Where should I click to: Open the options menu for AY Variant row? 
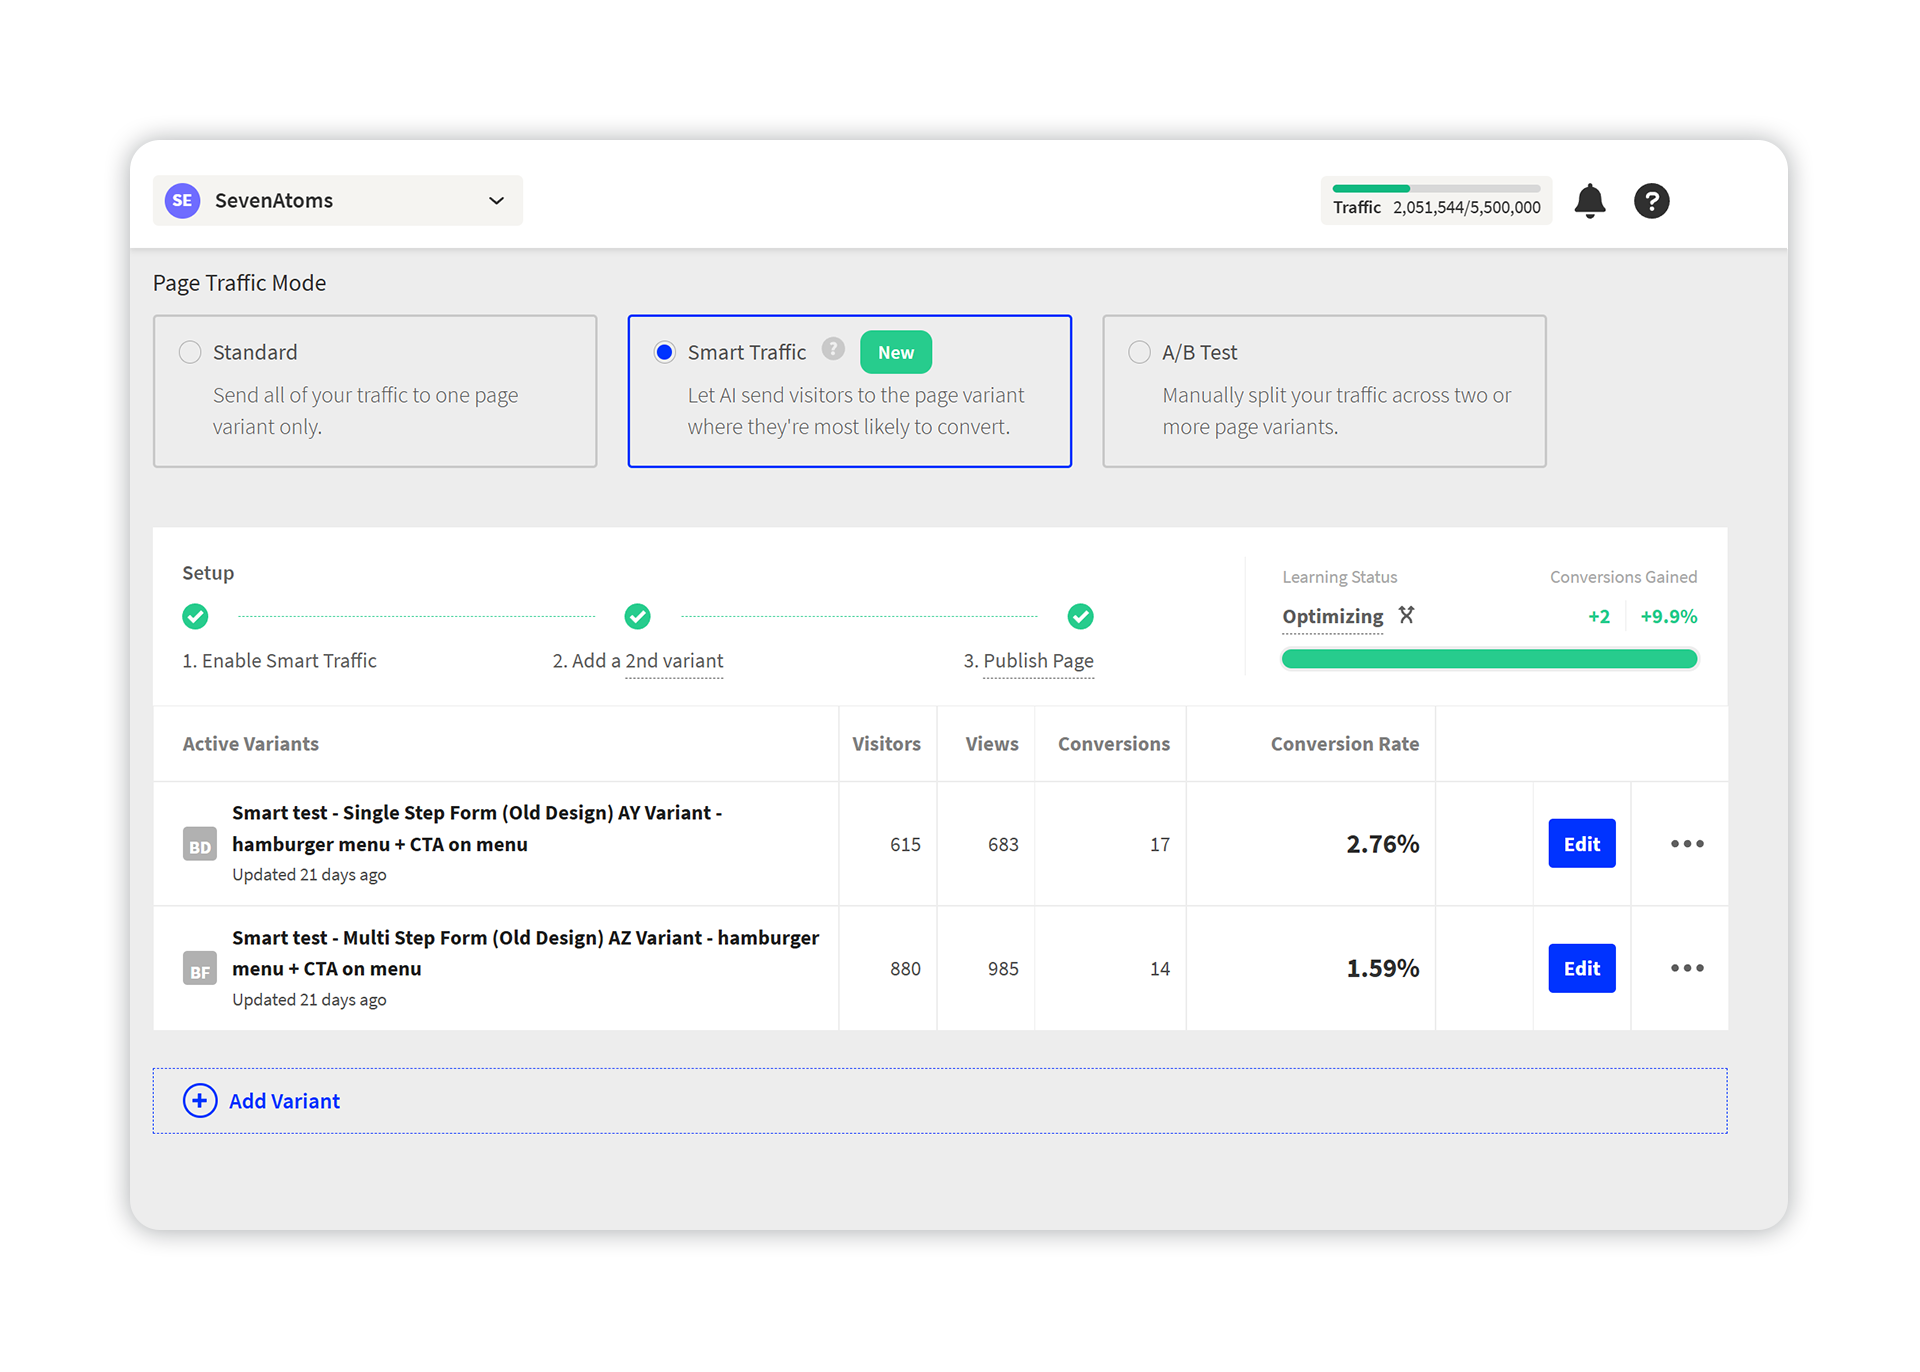(x=1686, y=844)
